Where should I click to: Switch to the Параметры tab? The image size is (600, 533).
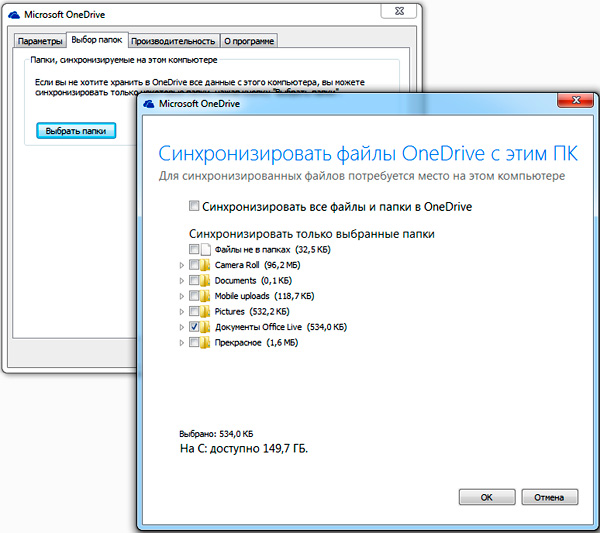[x=40, y=41]
